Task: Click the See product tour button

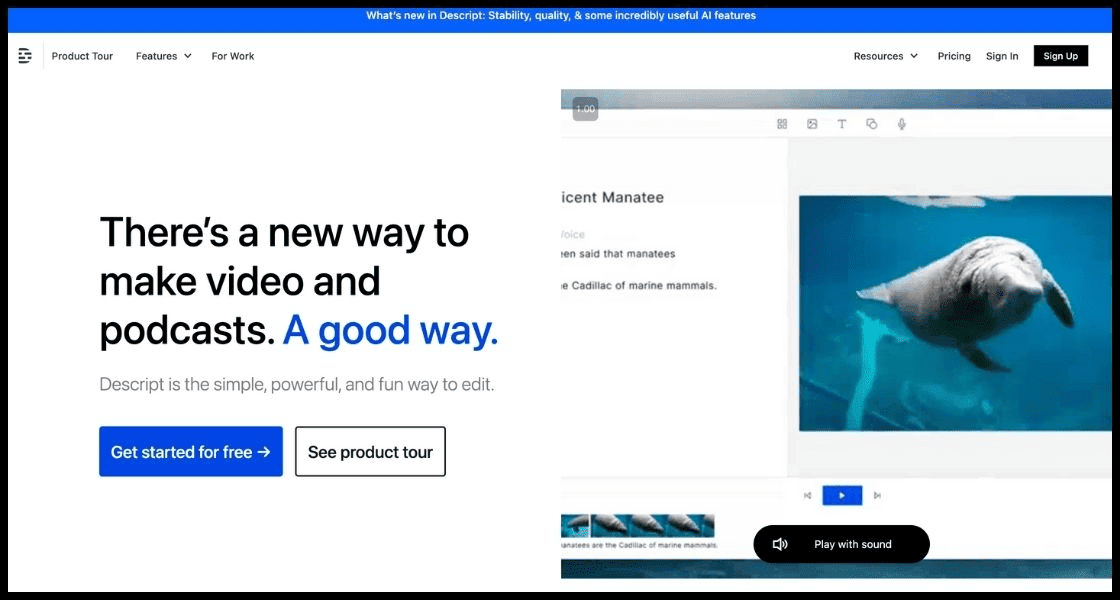Action: (x=370, y=452)
